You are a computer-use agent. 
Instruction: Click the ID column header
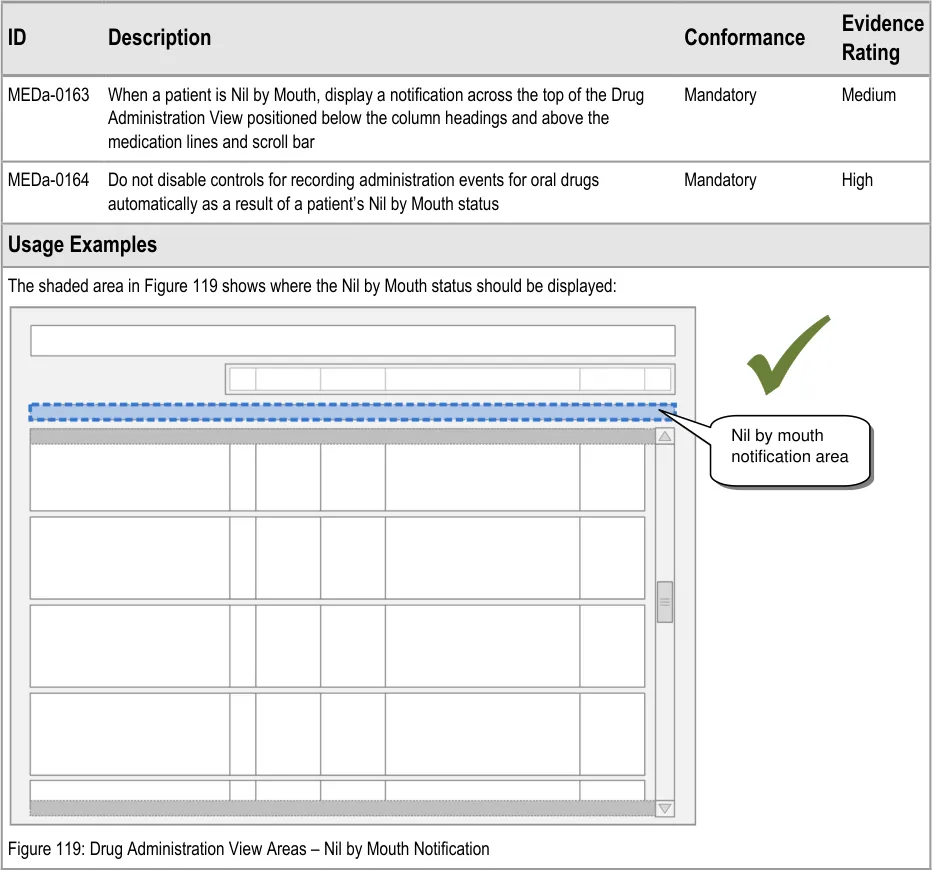(x=17, y=38)
